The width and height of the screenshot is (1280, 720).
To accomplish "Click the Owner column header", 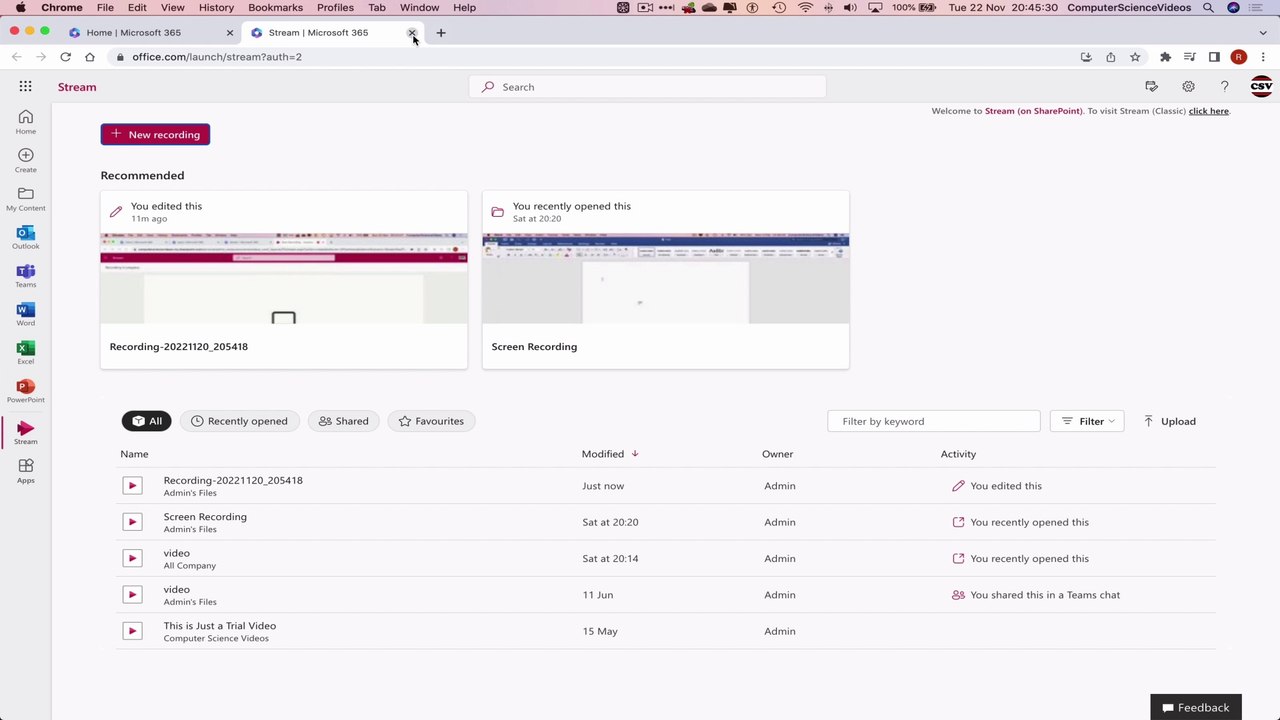I will pos(777,454).
